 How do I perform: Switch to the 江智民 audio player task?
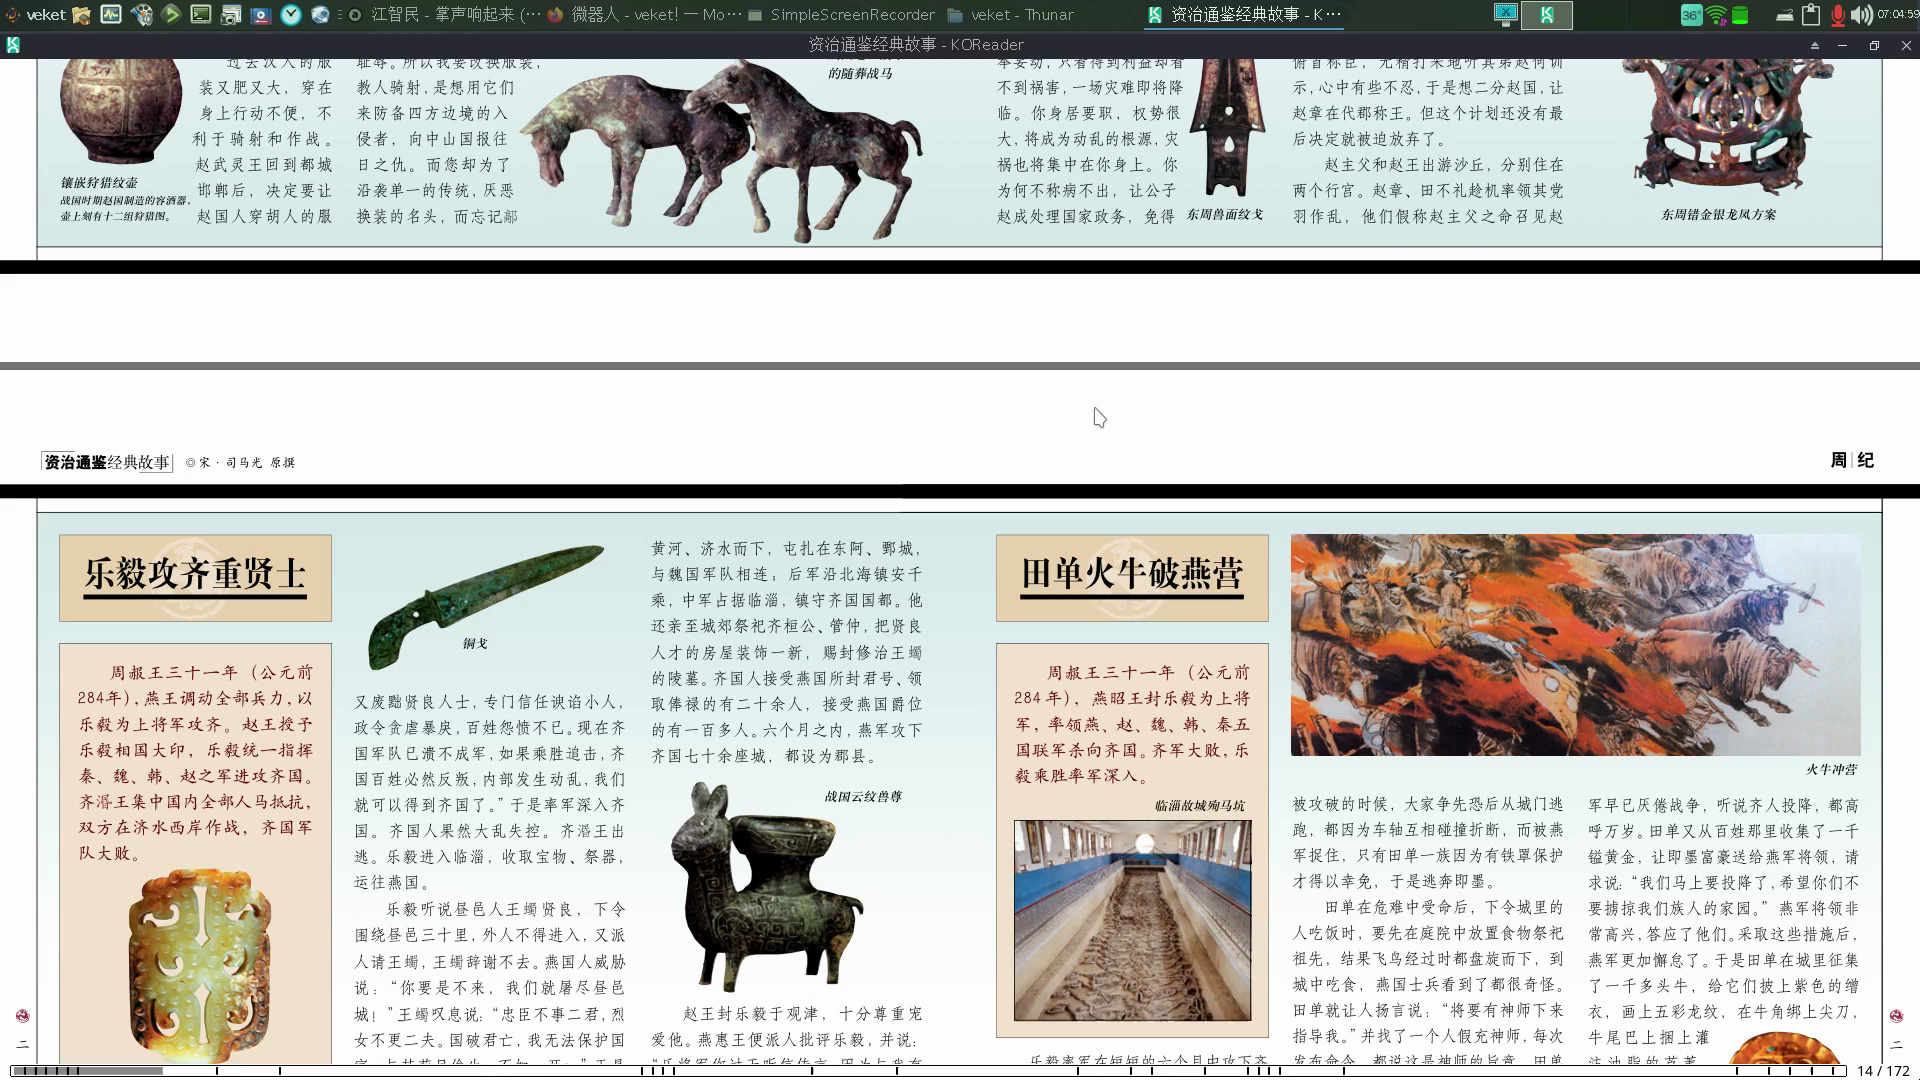[445, 15]
